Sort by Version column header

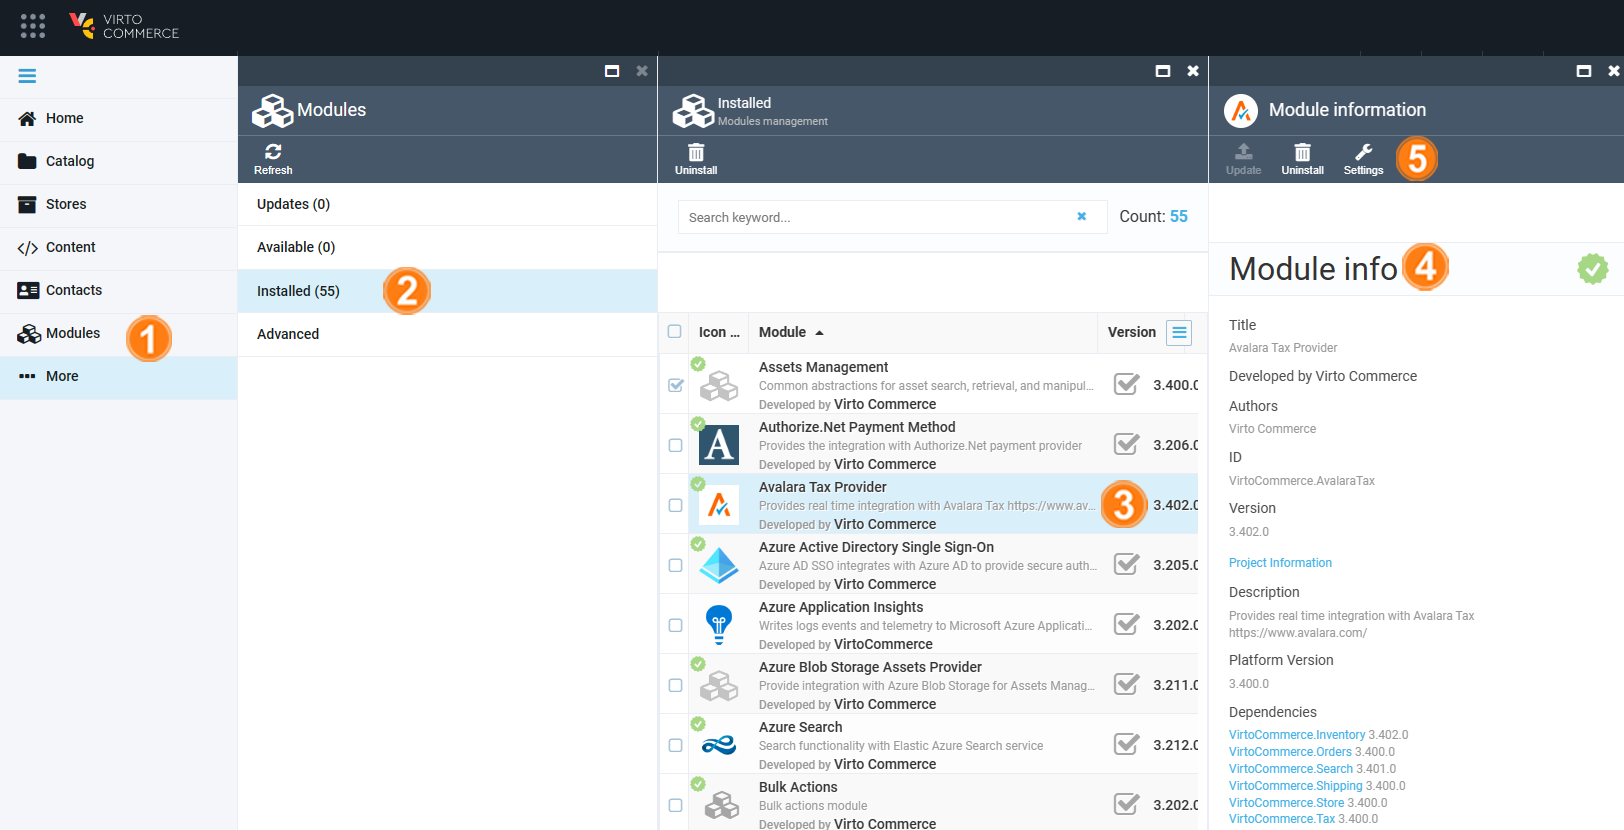tap(1131, 332)
